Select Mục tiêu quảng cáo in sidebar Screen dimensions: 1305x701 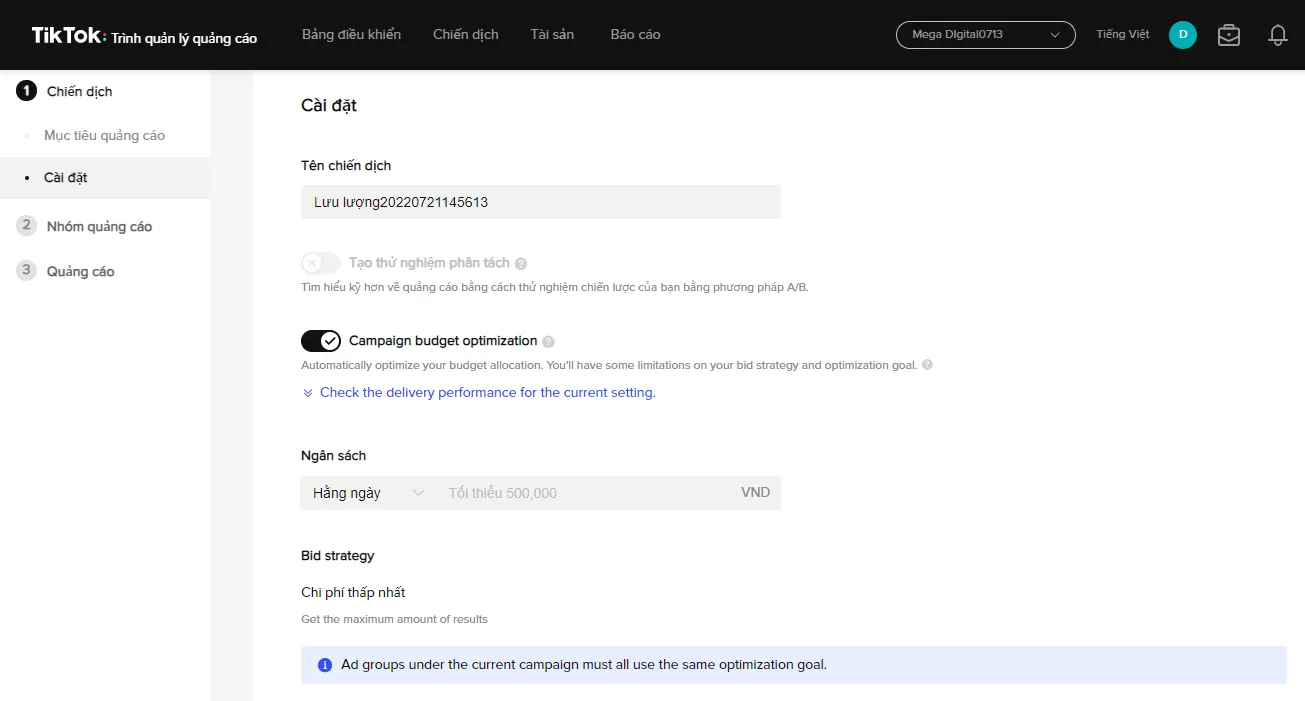click(x=105, y=135)
